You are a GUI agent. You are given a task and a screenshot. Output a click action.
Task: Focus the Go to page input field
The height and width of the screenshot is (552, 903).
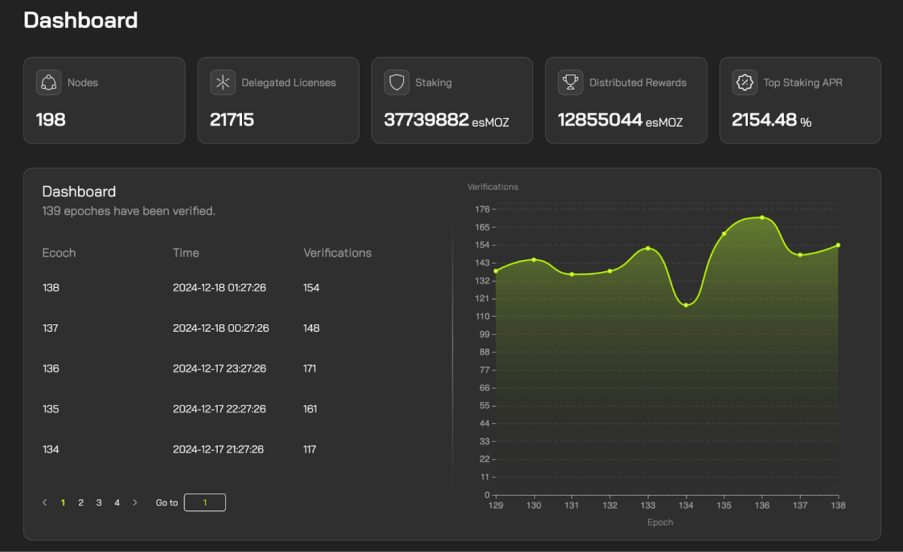point(205,503)
